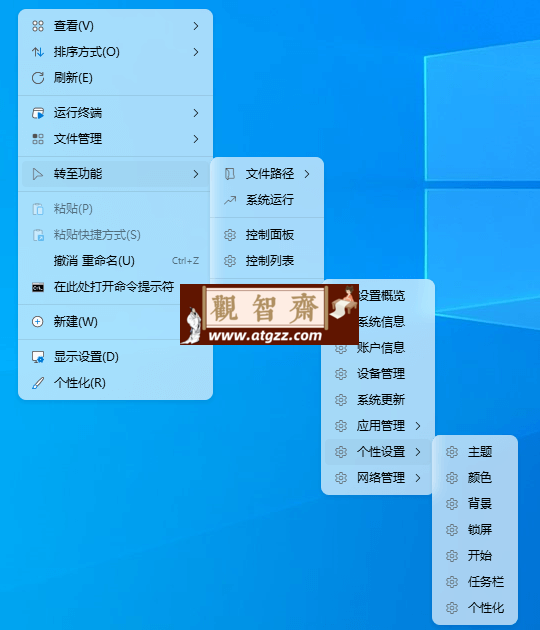Click the gear icon beside 任务栏
This screenshot has height=630, width=540.
(452, 582)
